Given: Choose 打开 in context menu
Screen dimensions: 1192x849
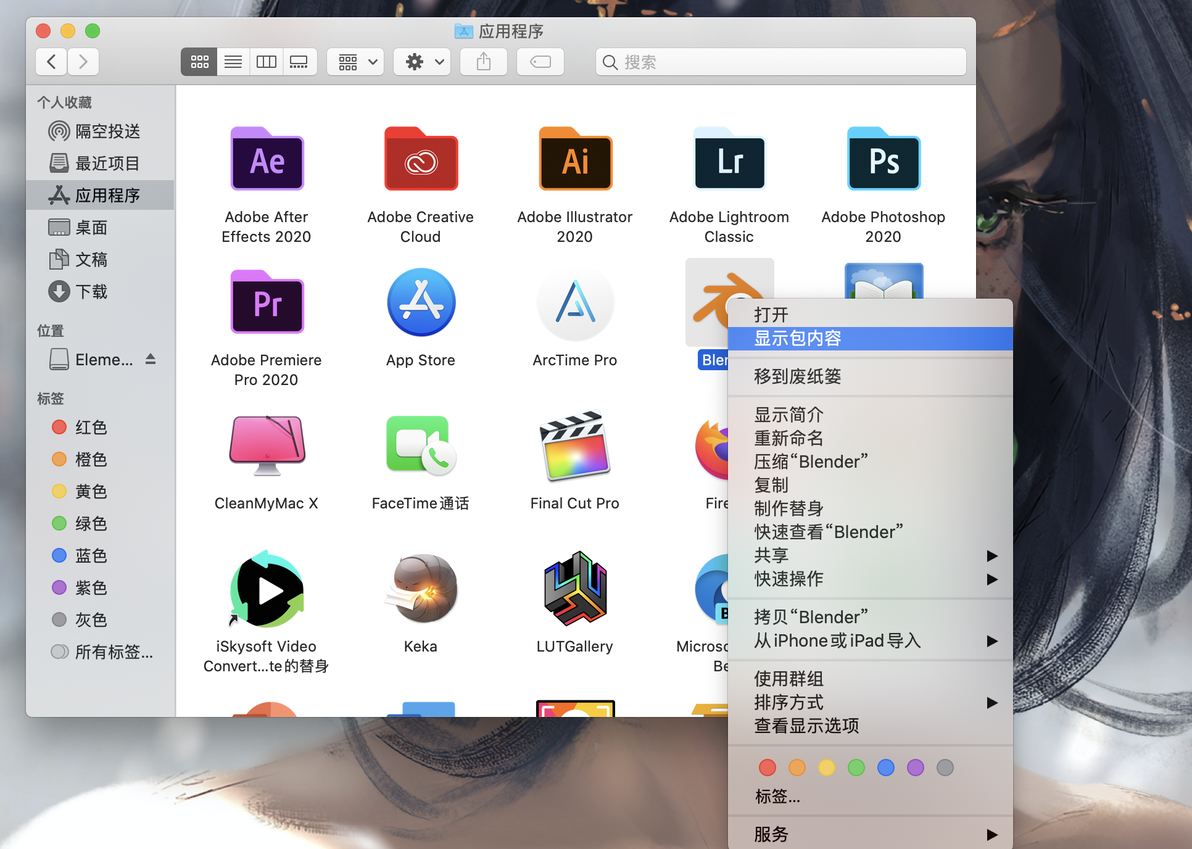Looking at the screenshot, I should point(870,315).
